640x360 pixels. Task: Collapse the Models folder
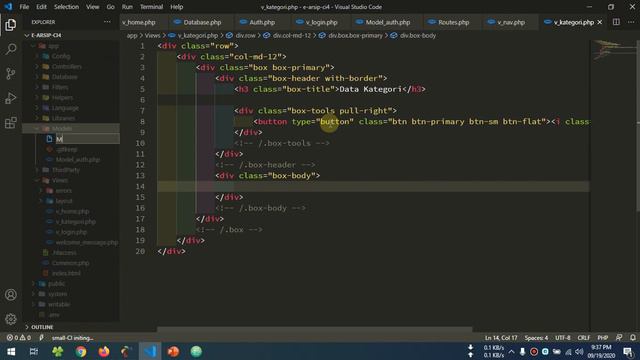click(71, 128)
